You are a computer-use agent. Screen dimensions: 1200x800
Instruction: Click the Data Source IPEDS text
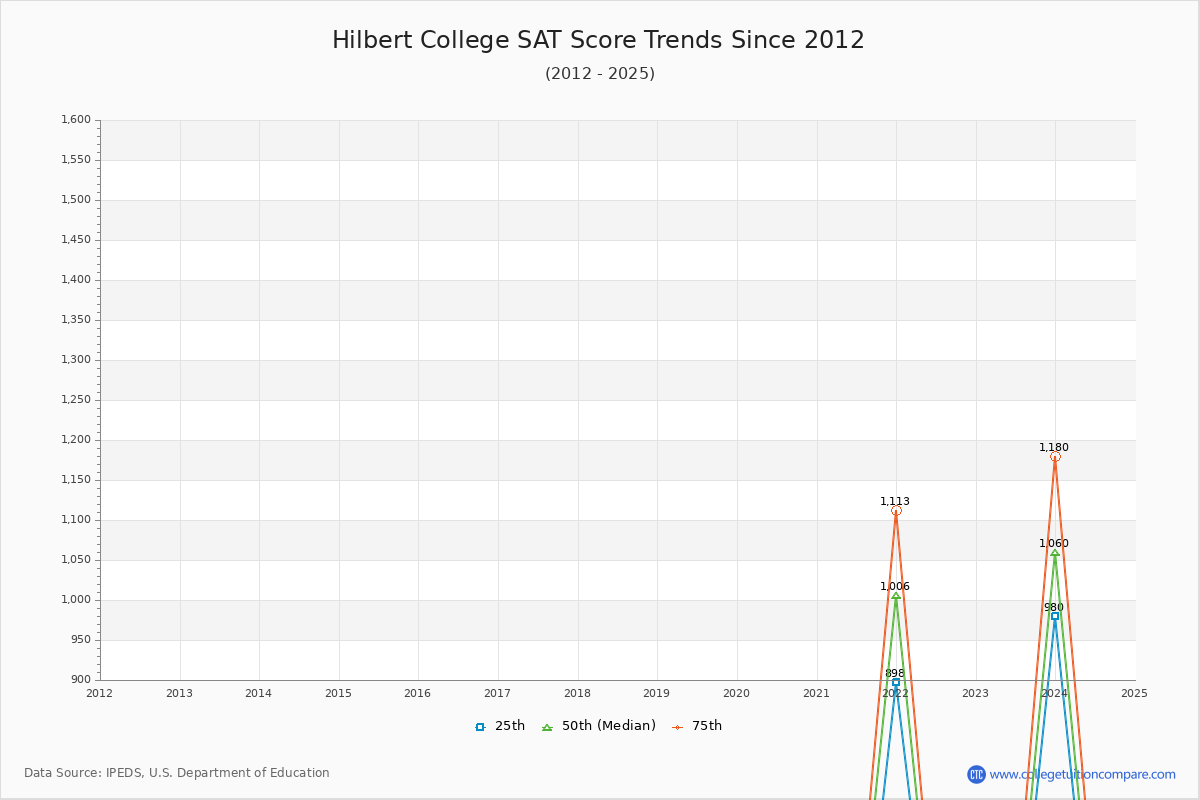click(x=177, y=773)
